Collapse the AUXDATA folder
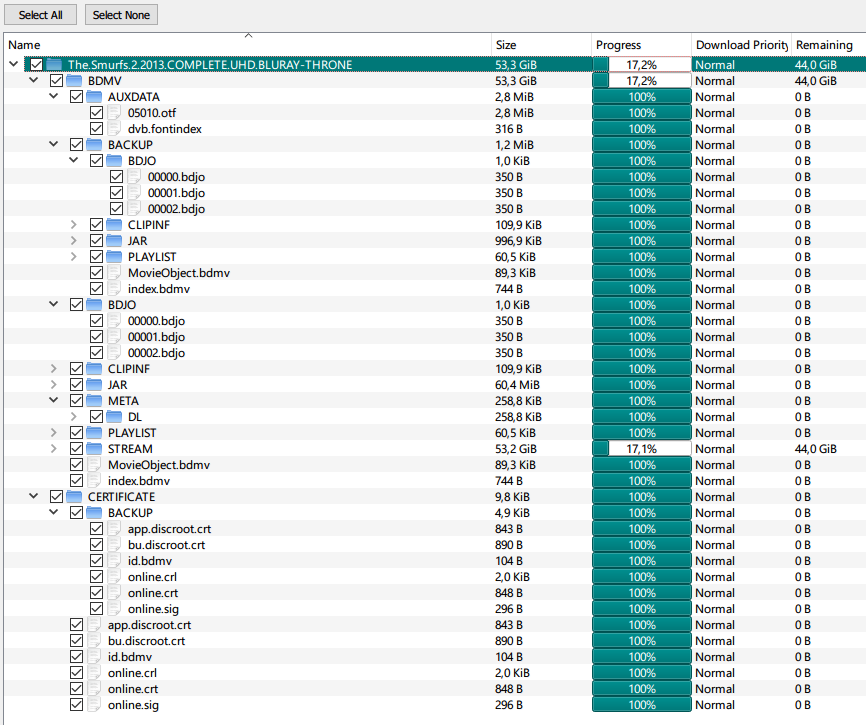Screen dimensions: 866x725 [54, 96]
